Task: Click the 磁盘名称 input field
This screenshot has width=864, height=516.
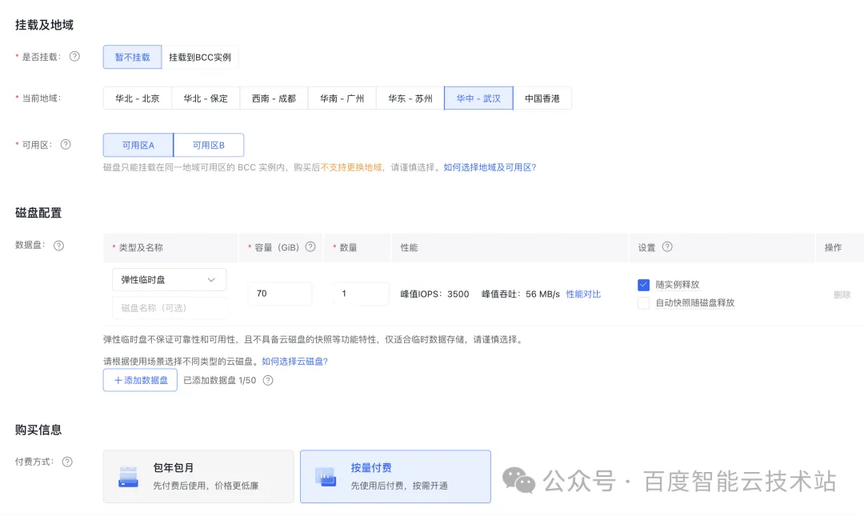Action: [169, 308]
